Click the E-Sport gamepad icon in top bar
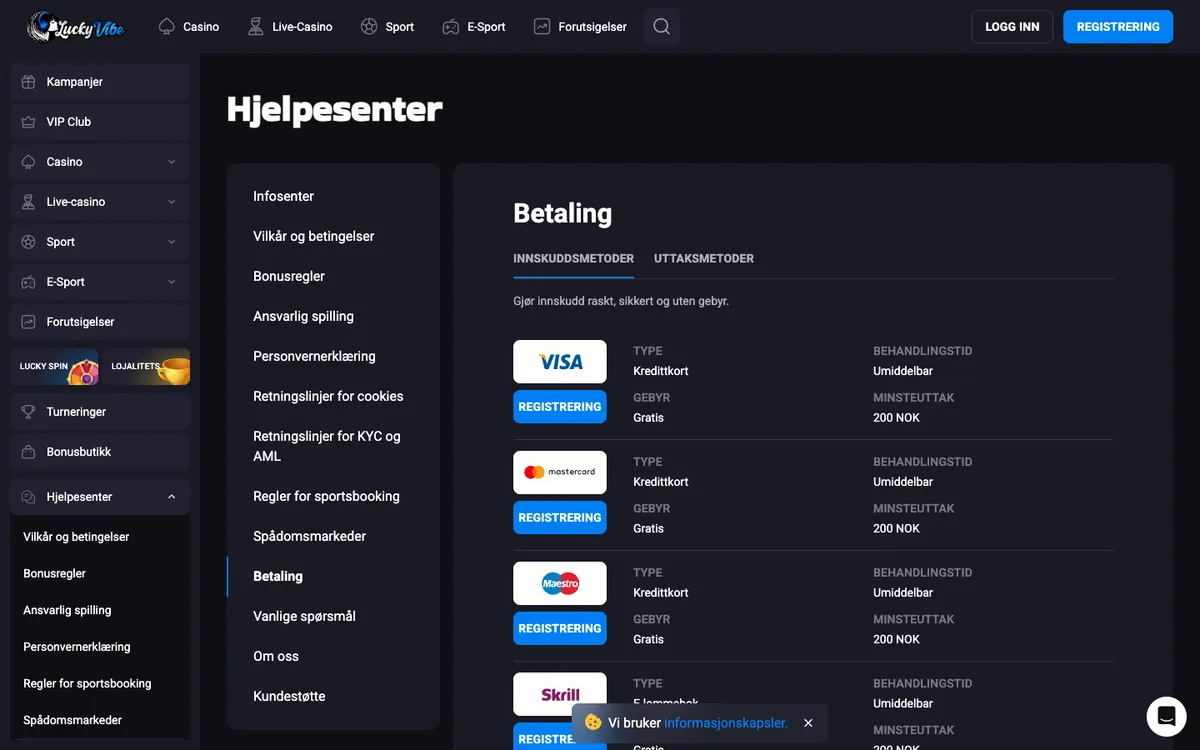This screenshot has width=1200, height=750. click(x=451, y=27)
